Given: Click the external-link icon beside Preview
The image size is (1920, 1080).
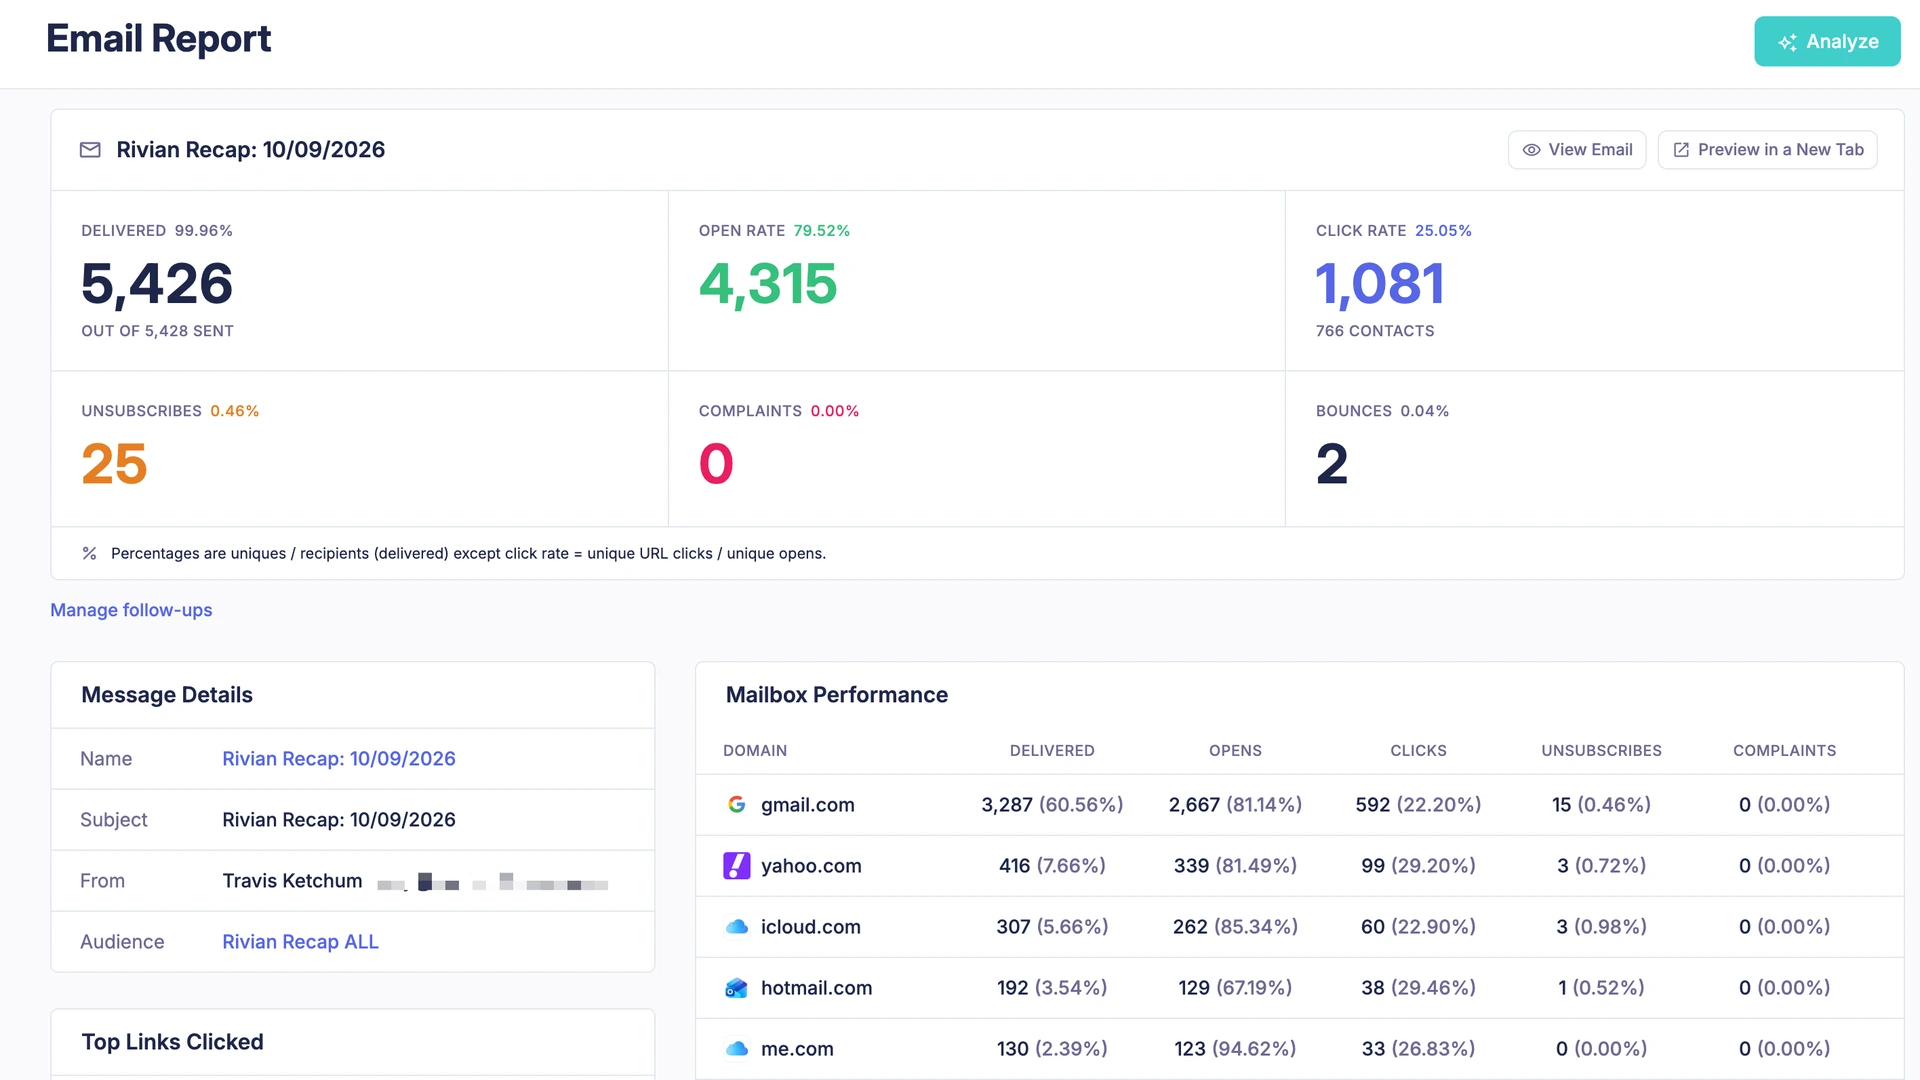Looking at the screenshot, I should click(x=1681, y=150).
